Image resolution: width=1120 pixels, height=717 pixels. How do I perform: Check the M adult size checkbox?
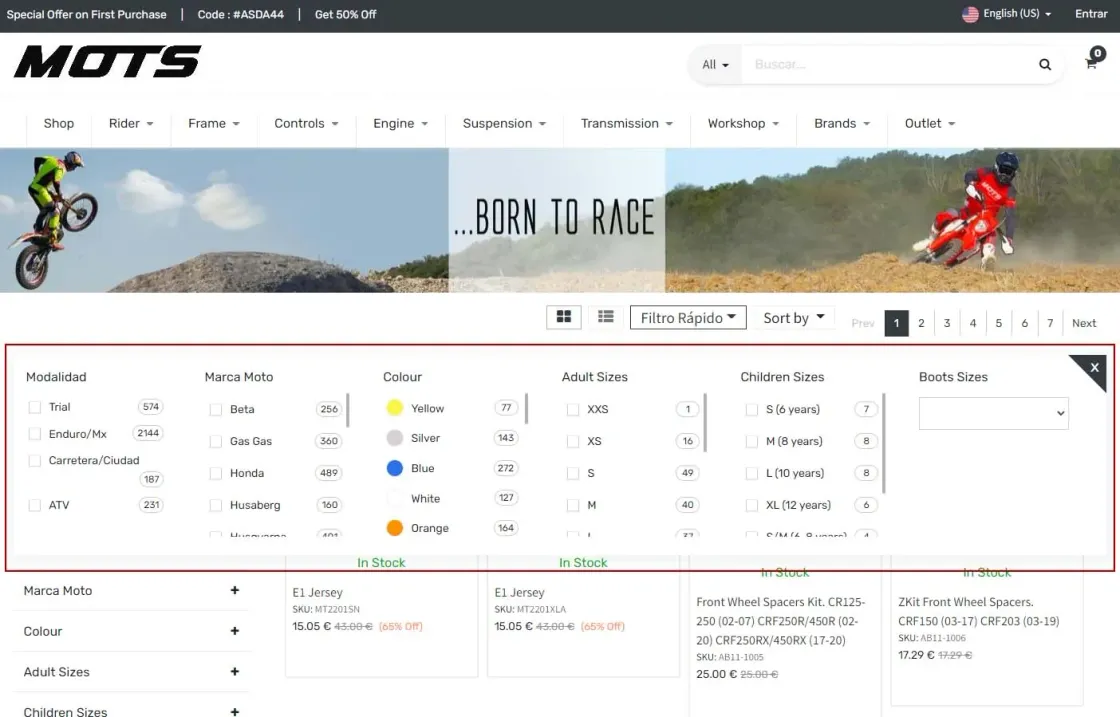pyautogui.click(x=573, y=505)
